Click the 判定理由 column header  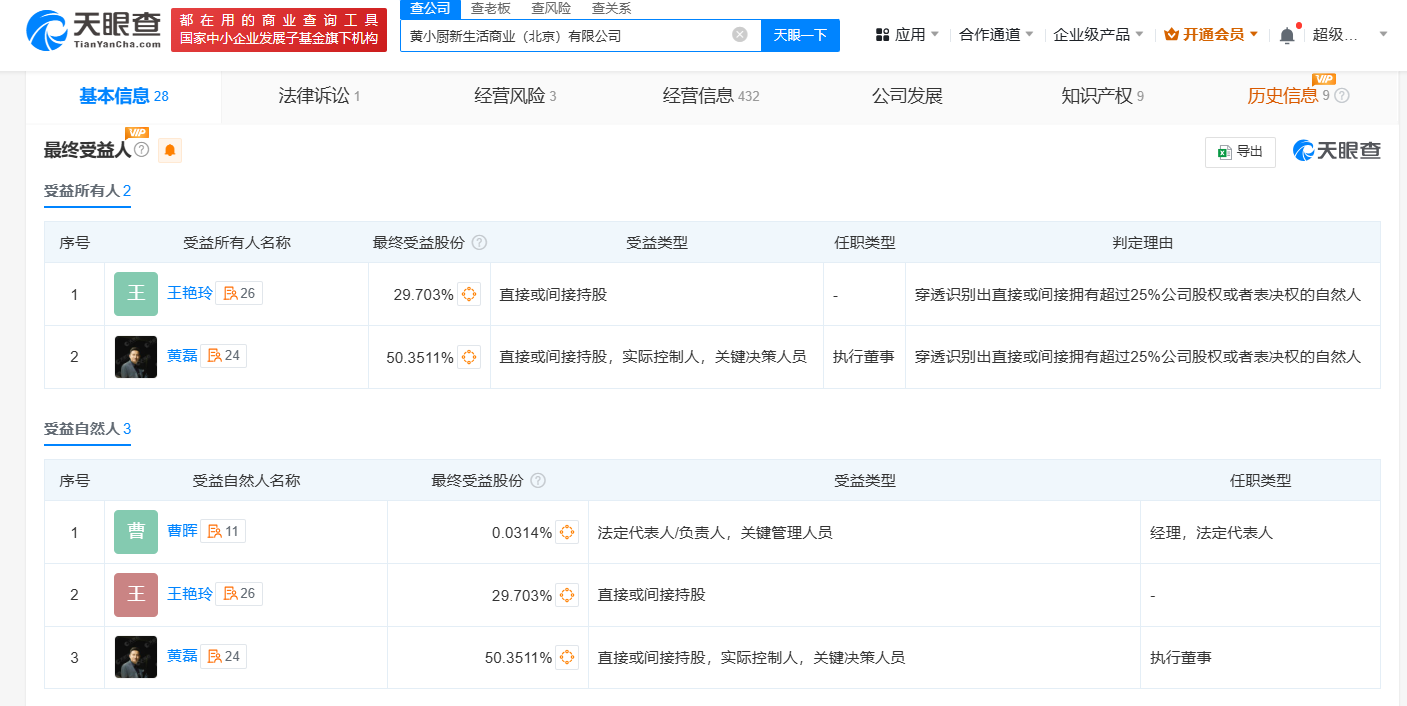pos(1142,243)
